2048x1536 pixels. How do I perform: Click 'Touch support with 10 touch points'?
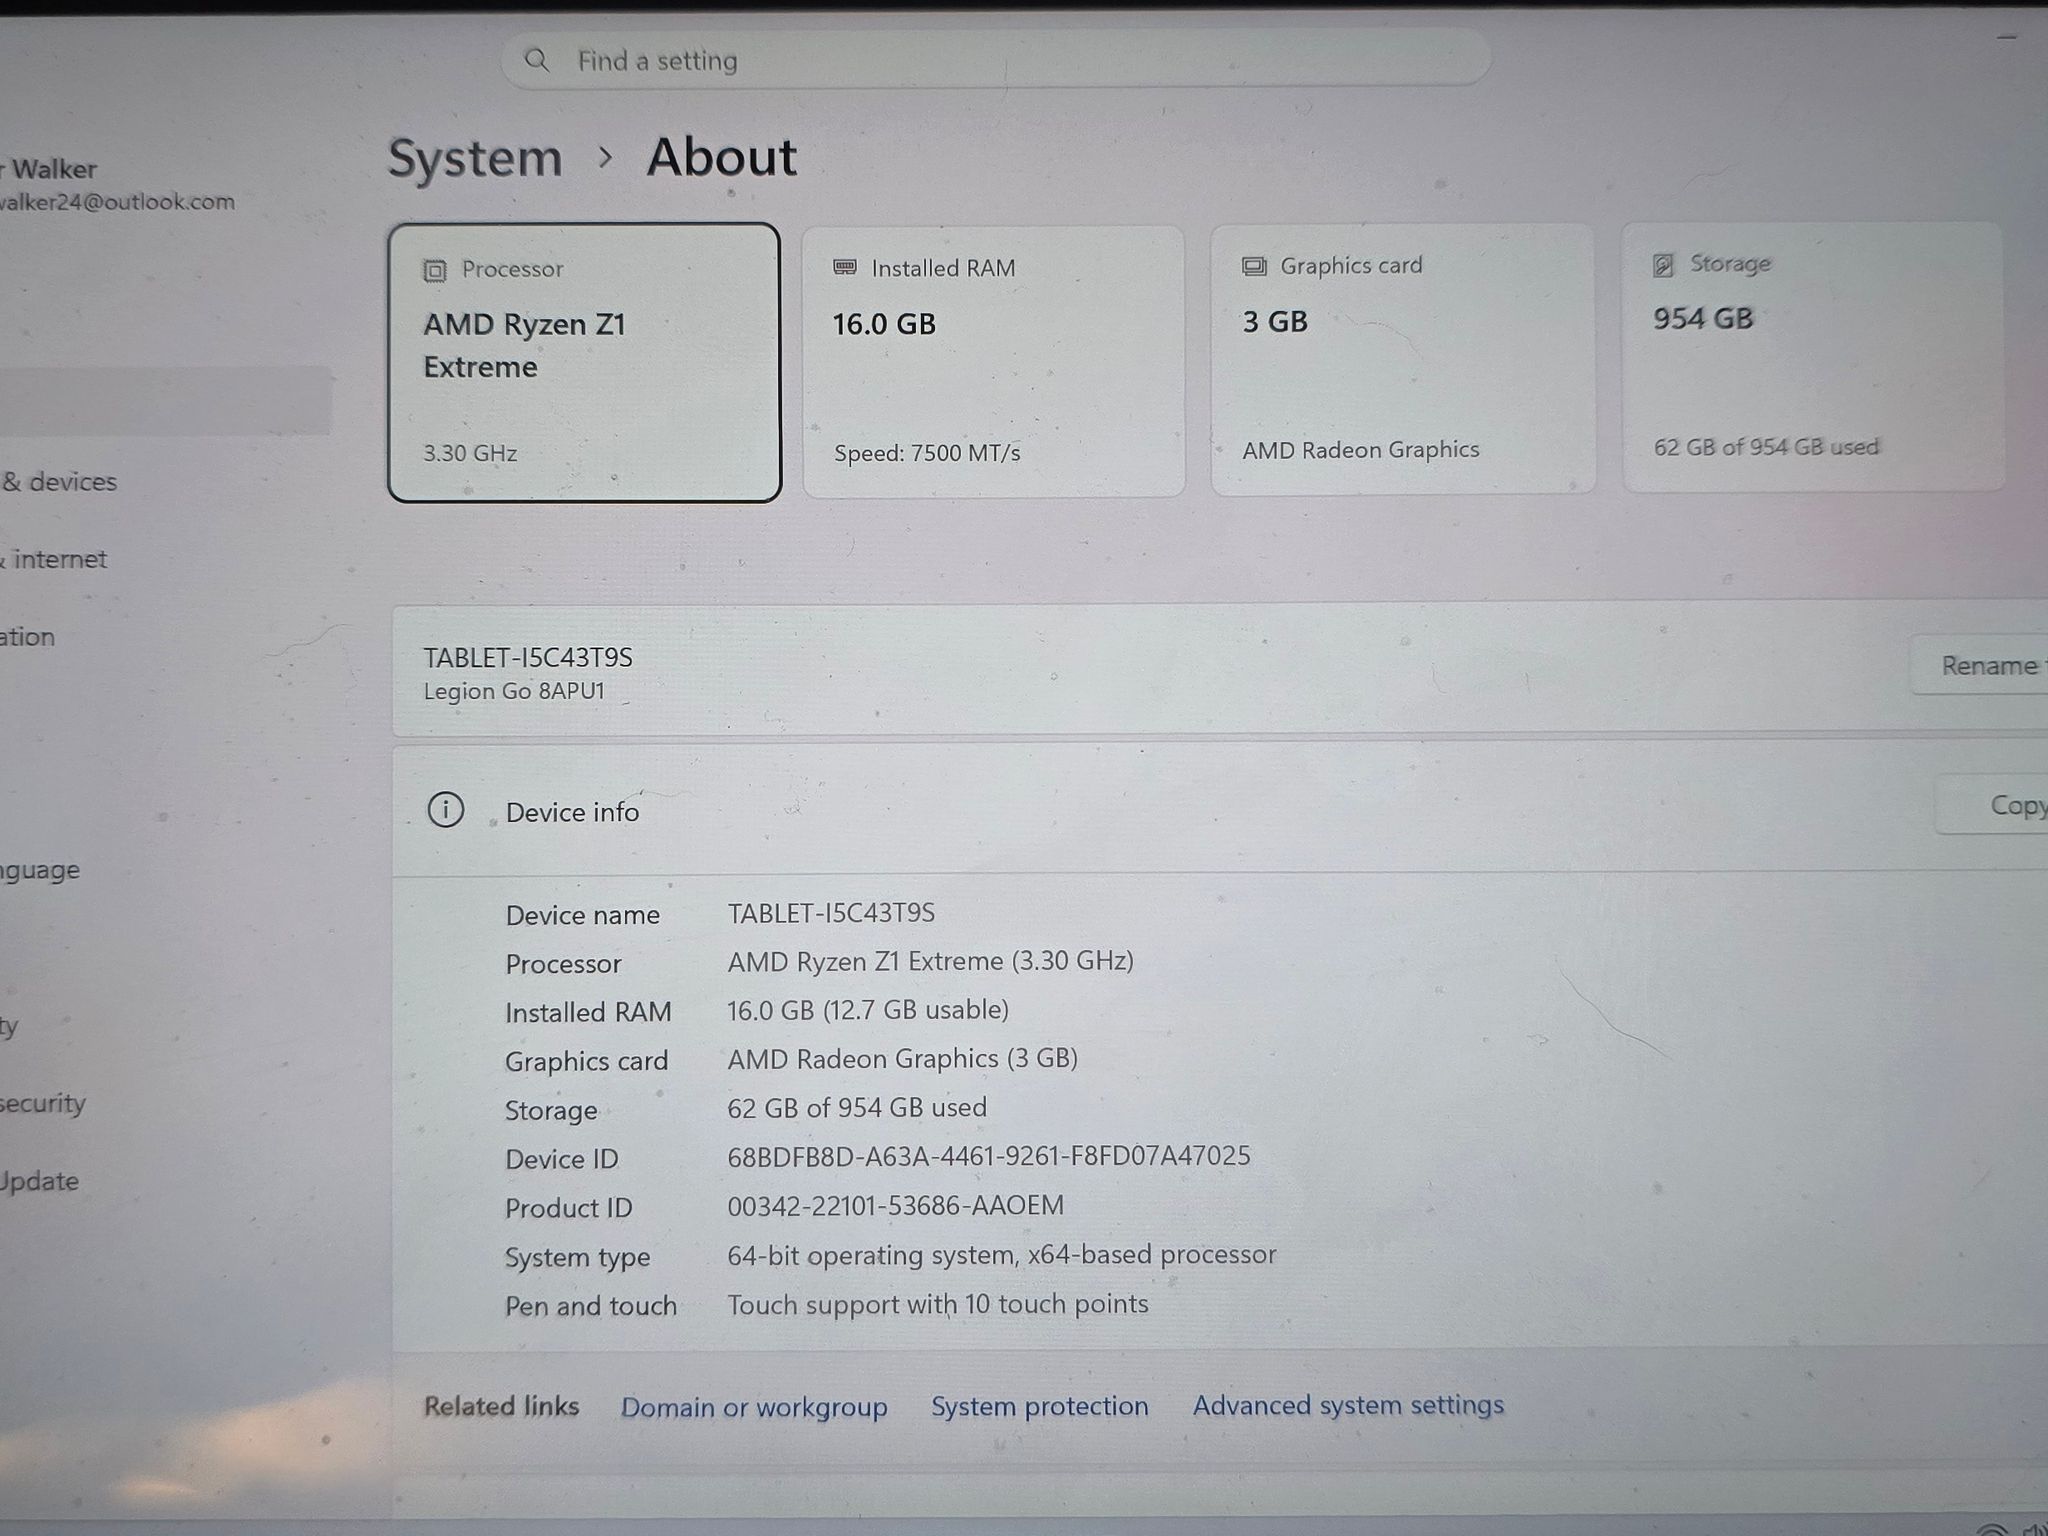[x=937, y=1304]
